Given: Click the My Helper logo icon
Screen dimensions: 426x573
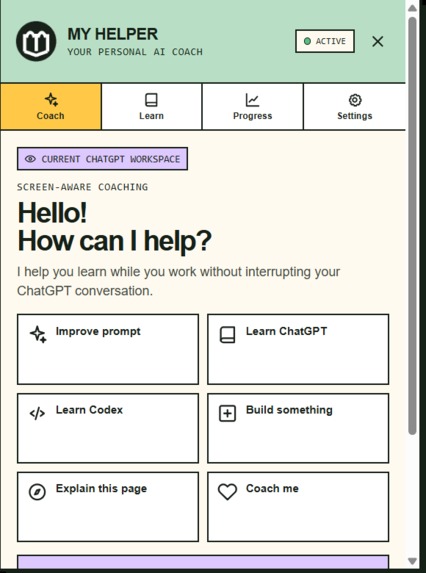Looking at the screenshot, I should 36,41.
